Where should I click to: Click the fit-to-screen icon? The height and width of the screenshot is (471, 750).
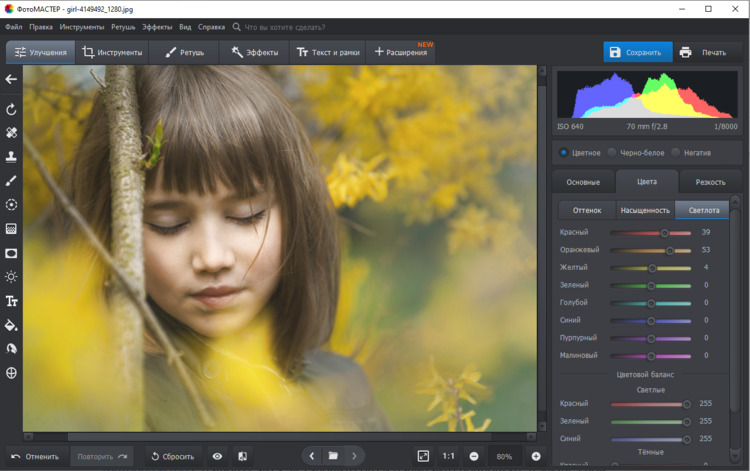point(423,456)
